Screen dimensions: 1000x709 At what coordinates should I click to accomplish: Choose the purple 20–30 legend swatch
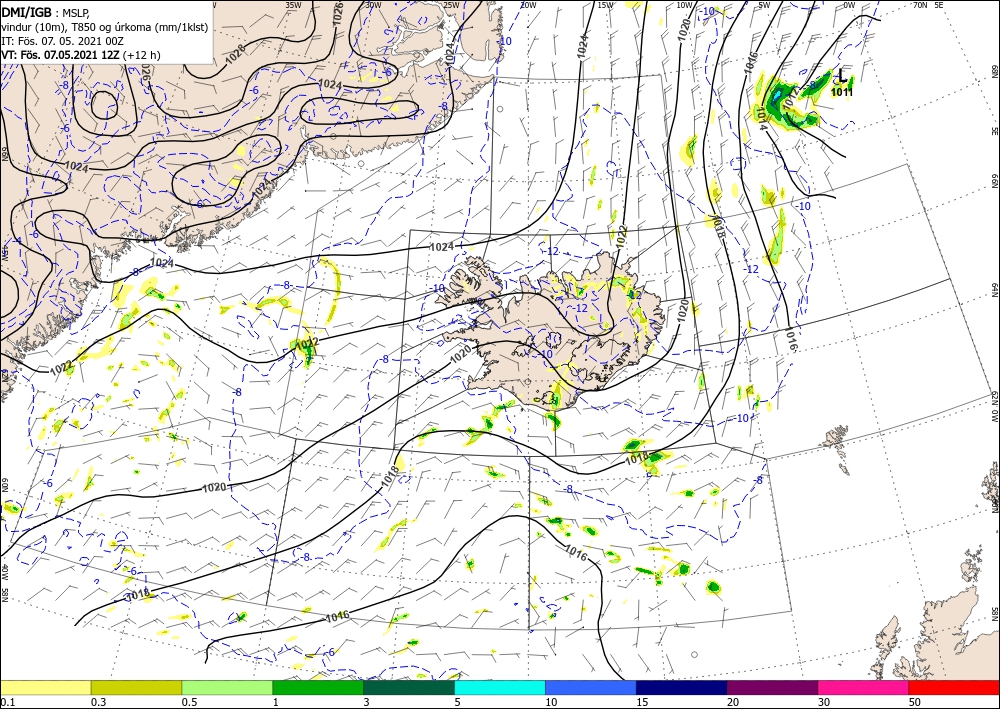[x=772, y=687]
